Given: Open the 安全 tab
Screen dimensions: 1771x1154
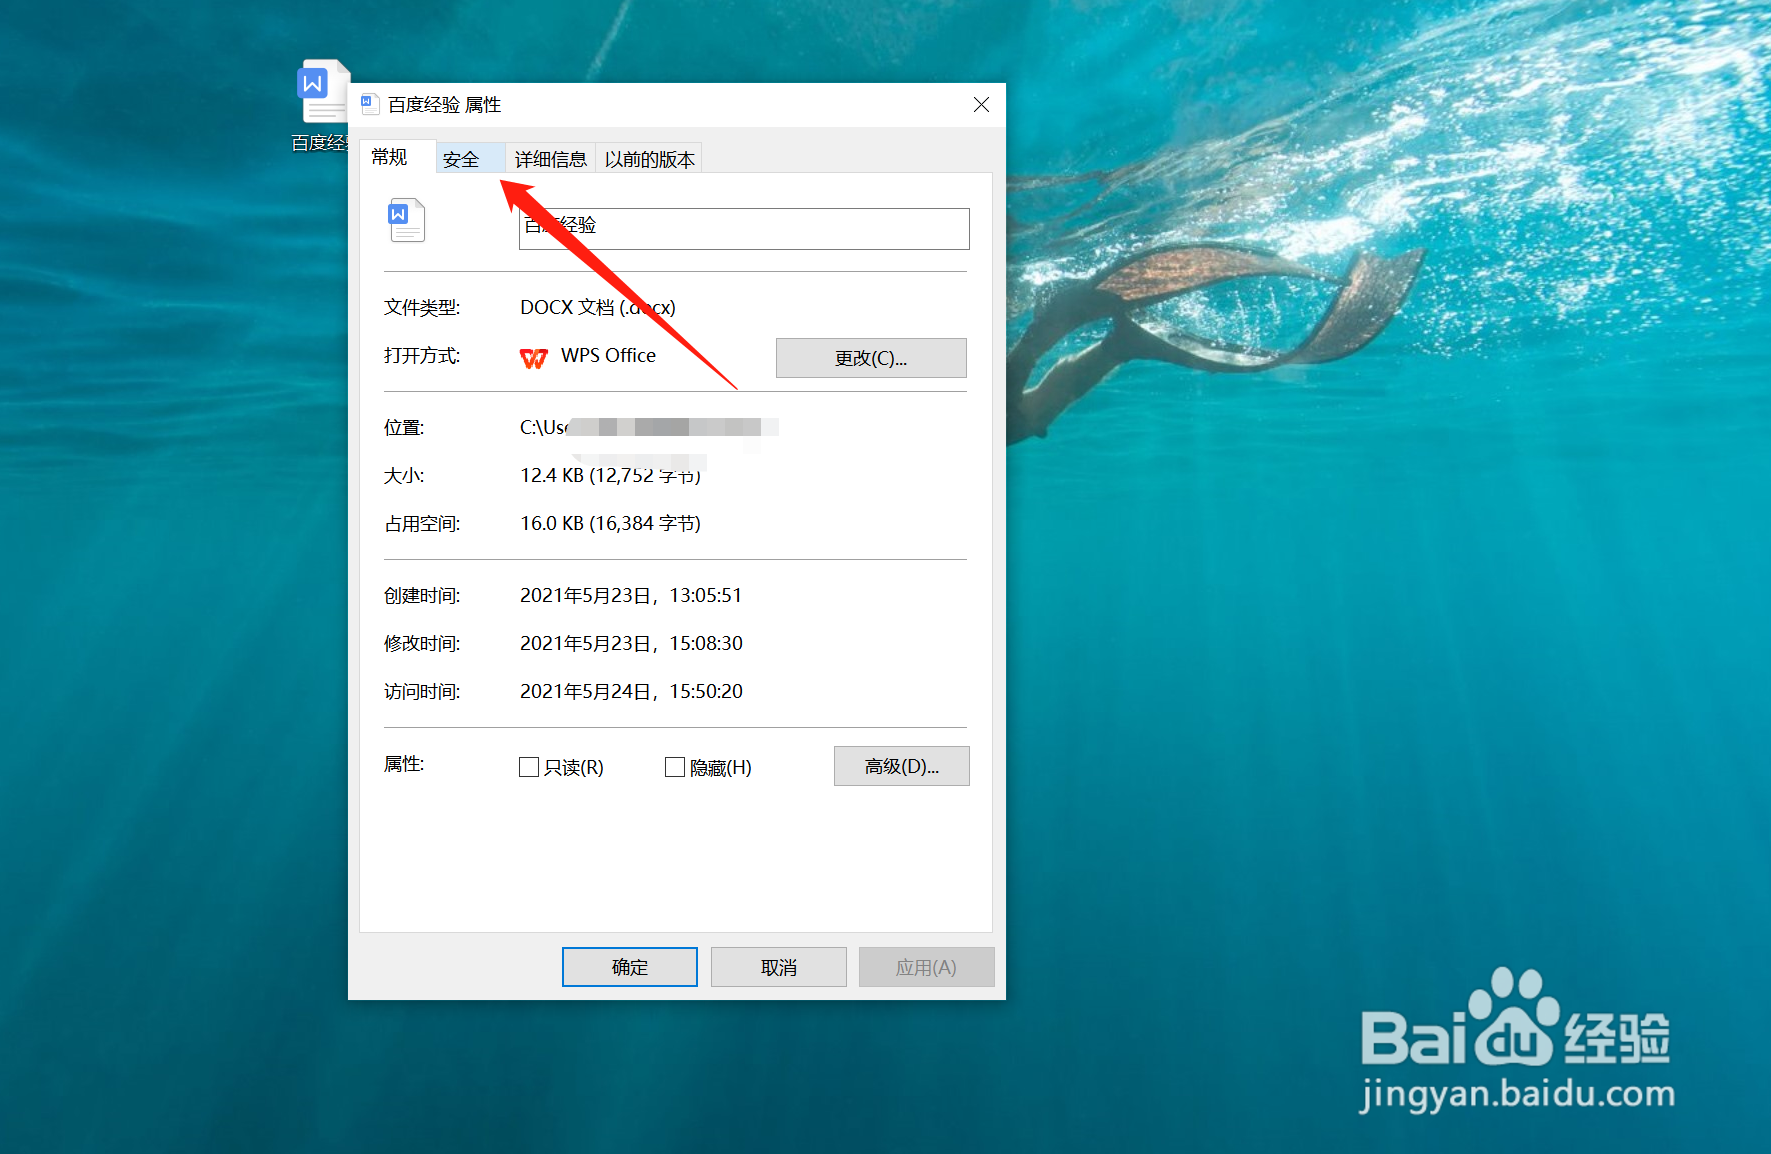Looking at the screenshot, I should coord(470,159).
